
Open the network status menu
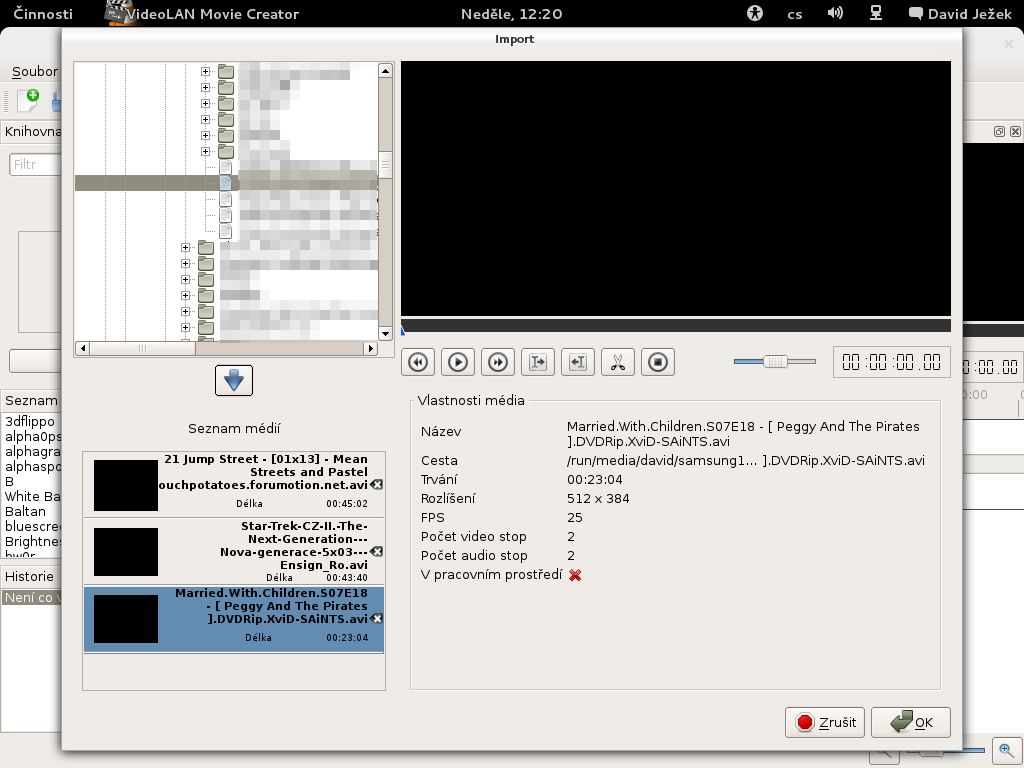[876, 13]
